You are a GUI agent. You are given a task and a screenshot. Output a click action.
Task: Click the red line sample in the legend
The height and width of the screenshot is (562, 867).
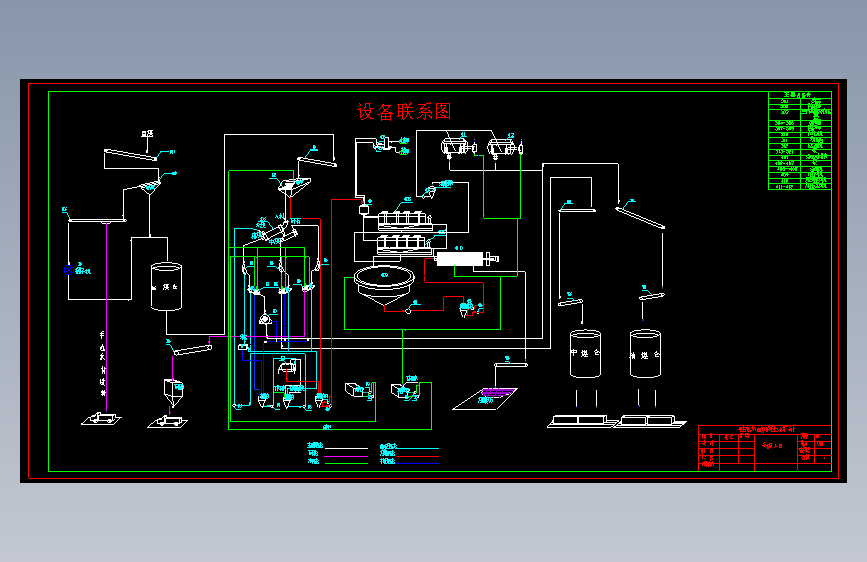tap(417, 456)
